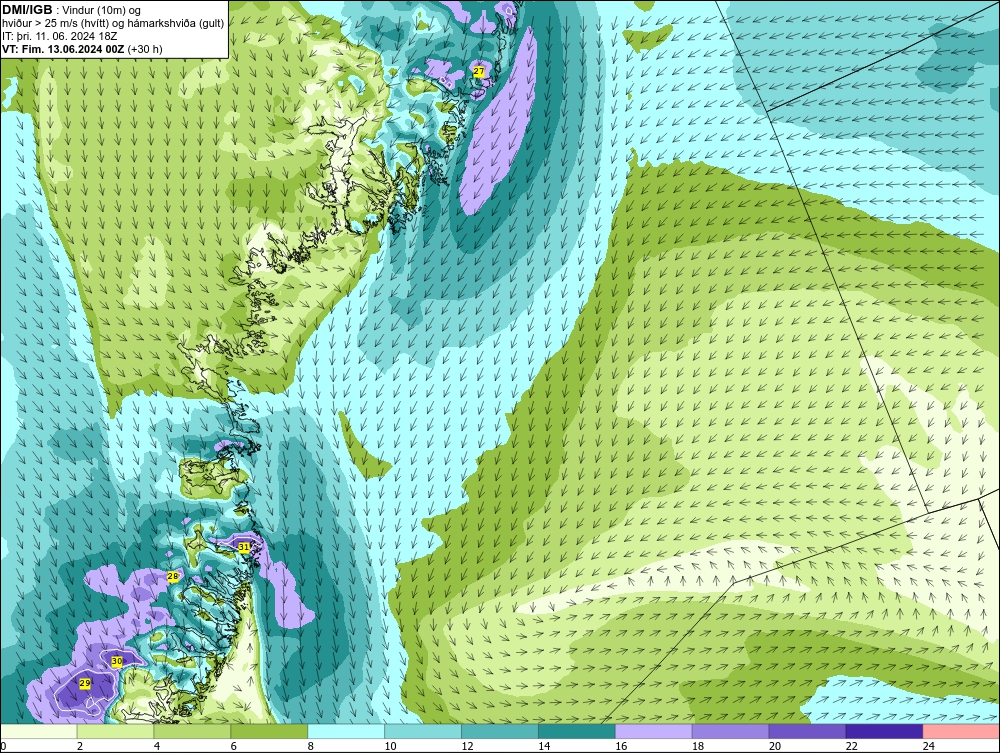1000x753 pixels.
Task: Click the title line 'DMI/IGB : Vindur (10m) og'
Action: click(x=72, y=10)
